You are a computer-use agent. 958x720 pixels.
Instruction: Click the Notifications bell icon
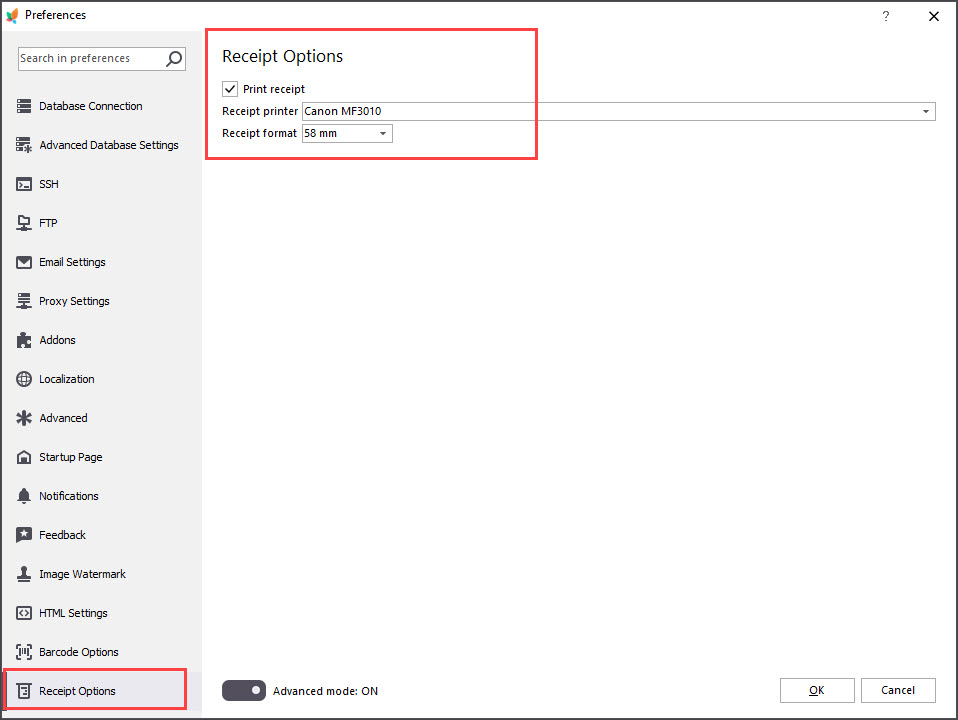click(x=24, y=496)
